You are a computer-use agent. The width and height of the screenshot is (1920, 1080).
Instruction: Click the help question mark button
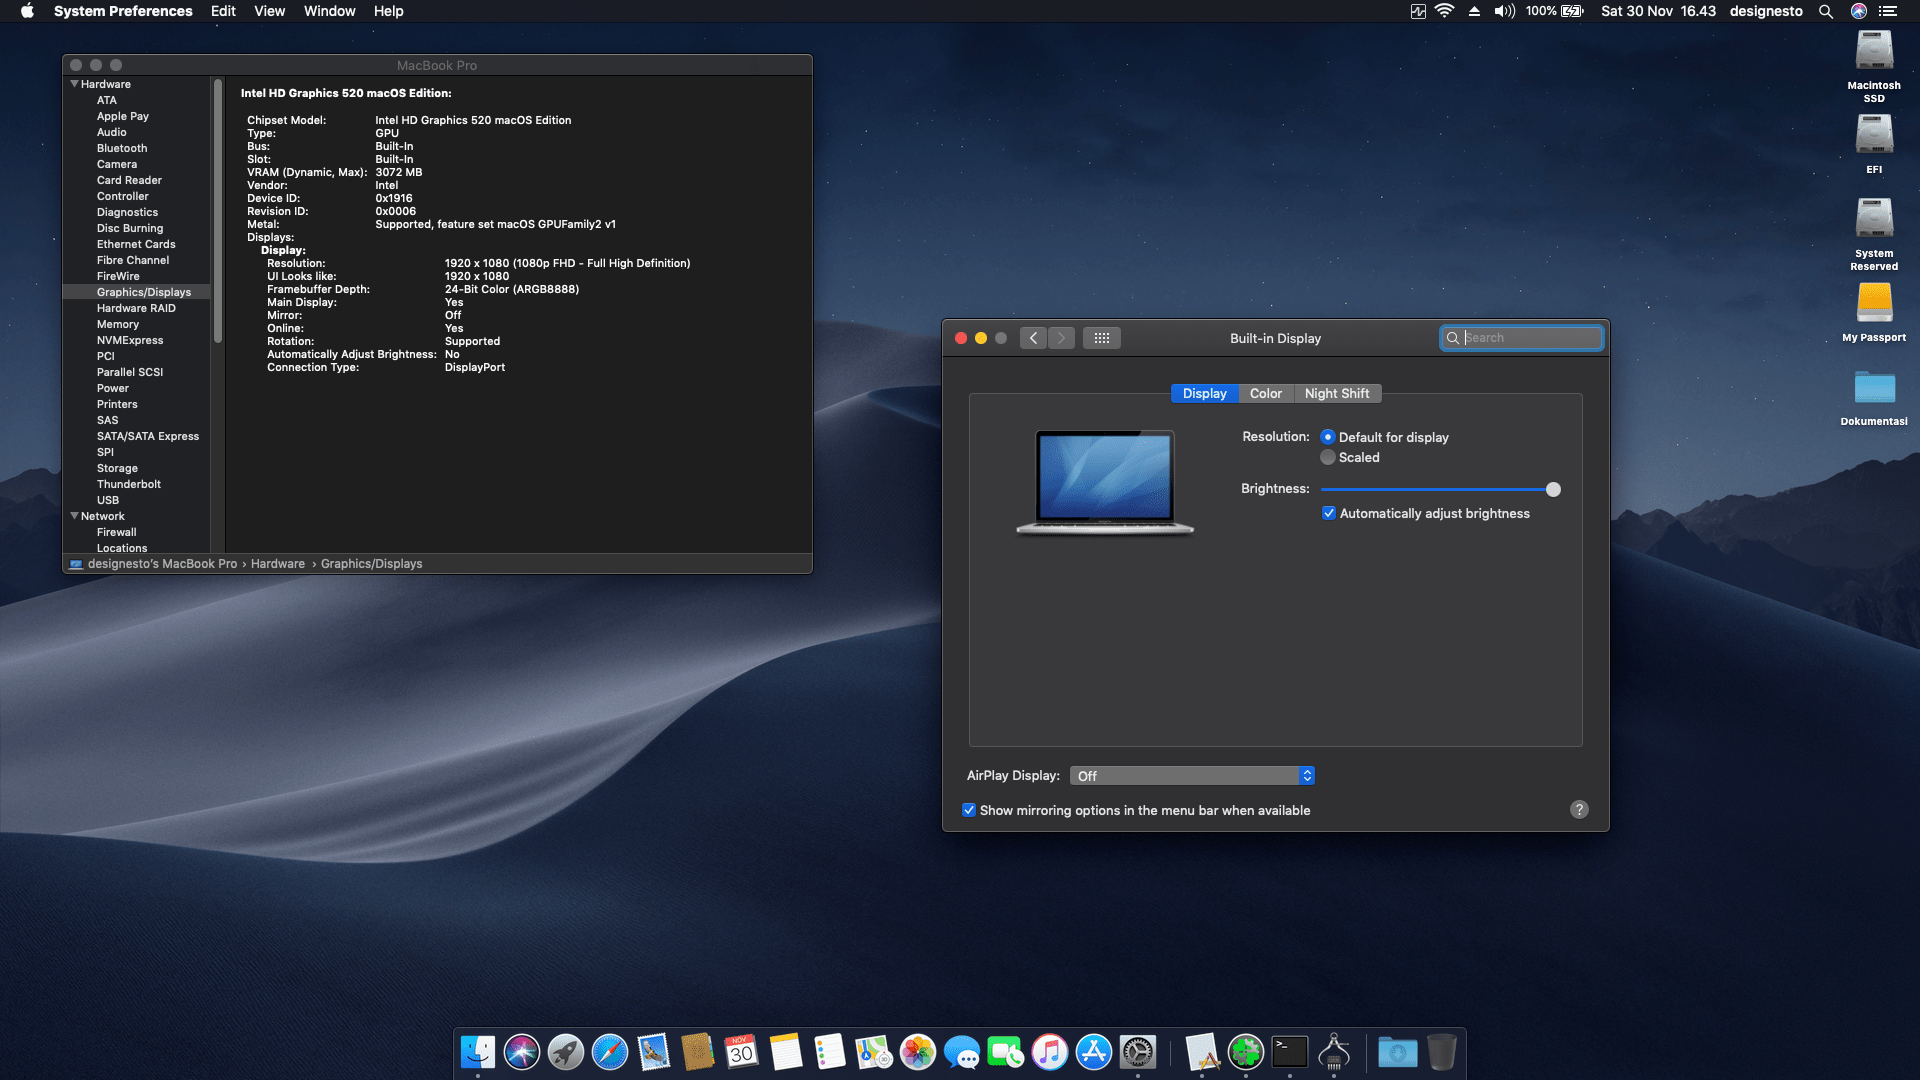[1579, 810]
